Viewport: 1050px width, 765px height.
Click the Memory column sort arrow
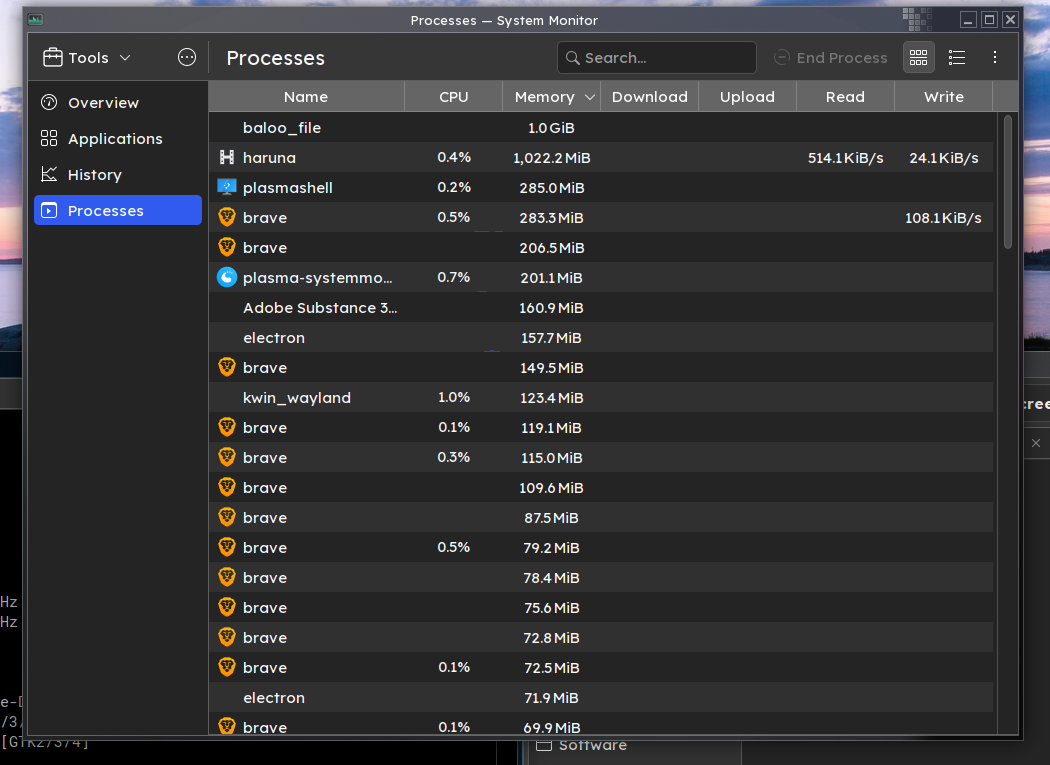589,97
